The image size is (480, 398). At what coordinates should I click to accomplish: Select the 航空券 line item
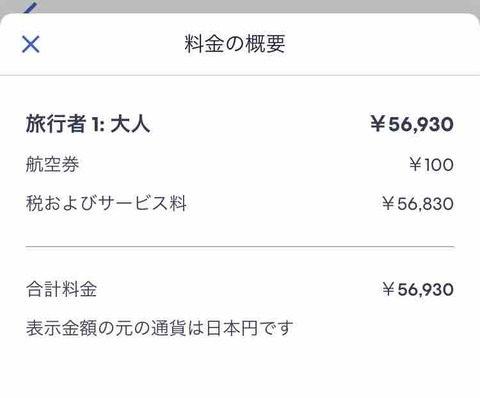click(53, 165)
